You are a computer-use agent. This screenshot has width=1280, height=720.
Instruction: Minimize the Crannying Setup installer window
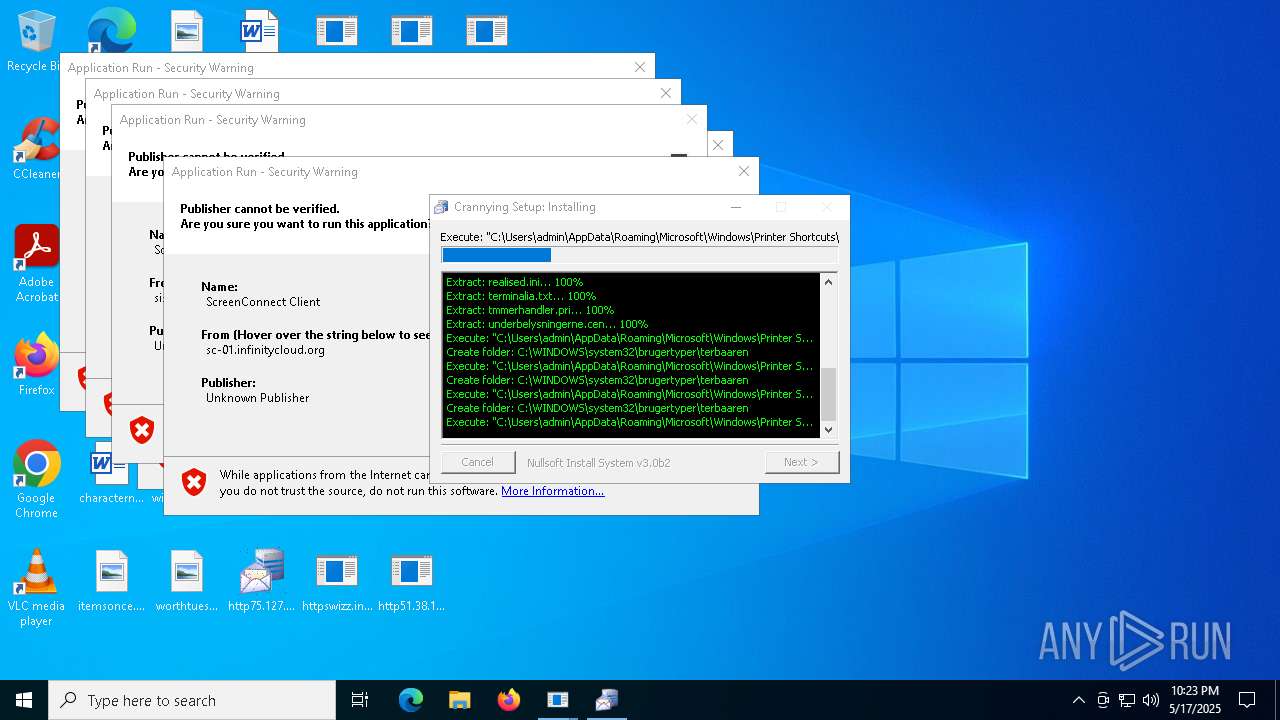736,207
